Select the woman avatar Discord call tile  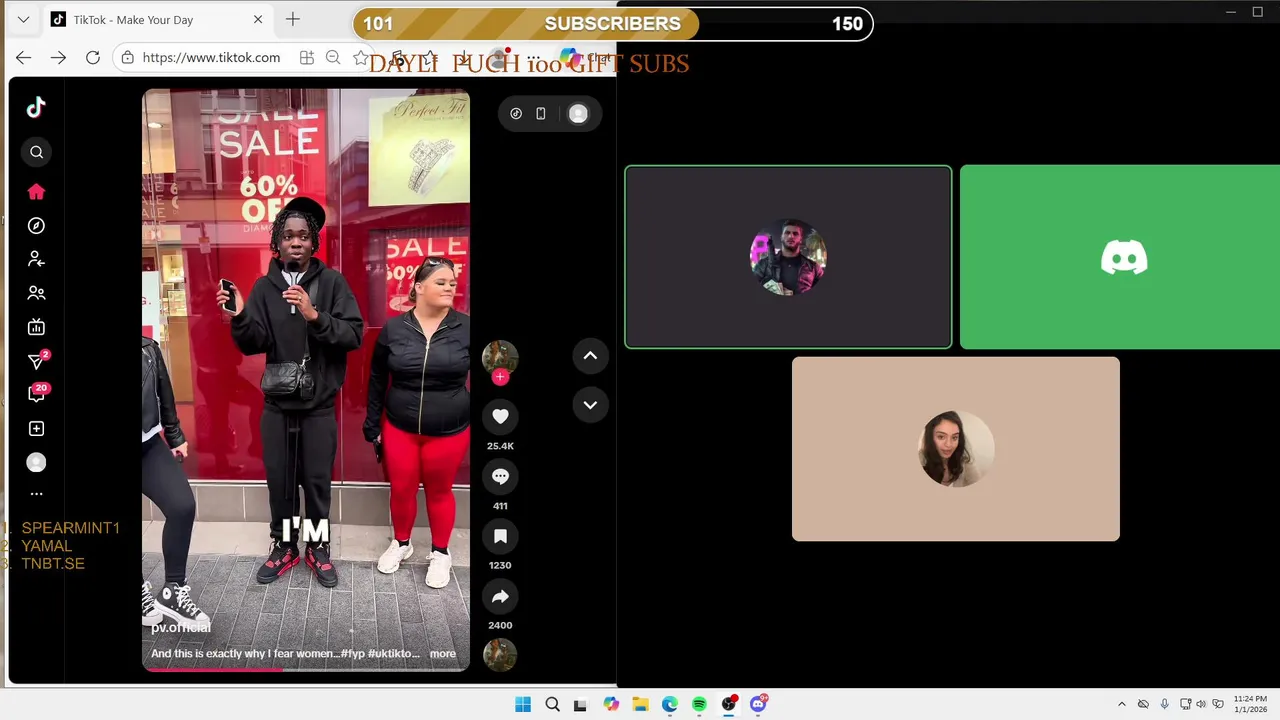point(956,449)
